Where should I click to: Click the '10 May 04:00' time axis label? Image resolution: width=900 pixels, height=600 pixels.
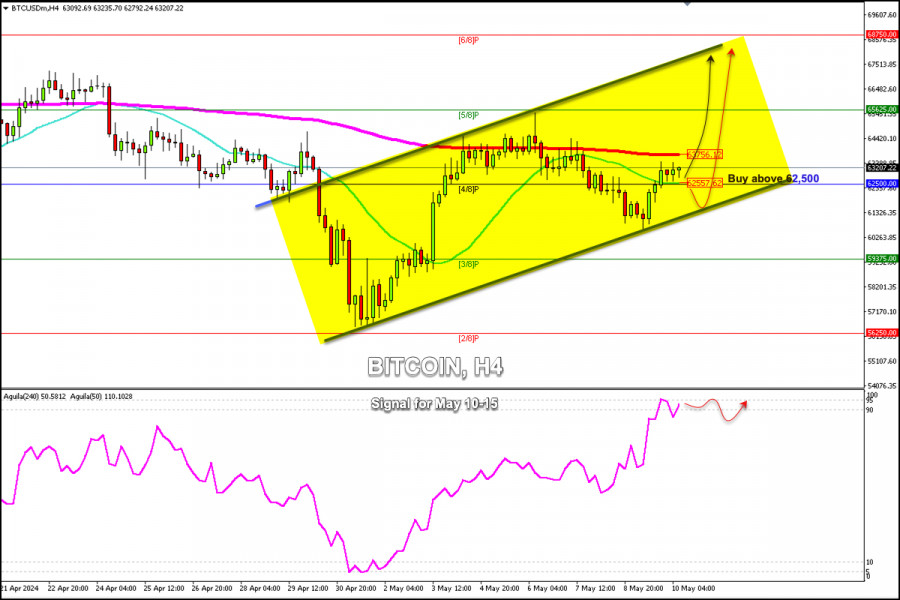pyautogui.click(x=693, y=589)
